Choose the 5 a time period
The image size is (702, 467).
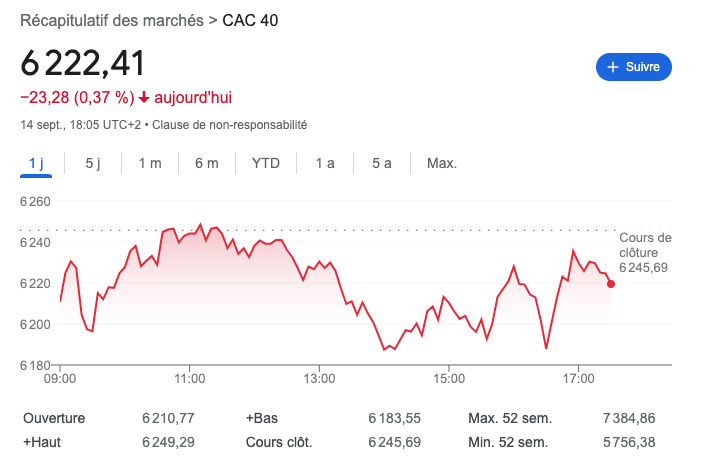tap(381, 163)
